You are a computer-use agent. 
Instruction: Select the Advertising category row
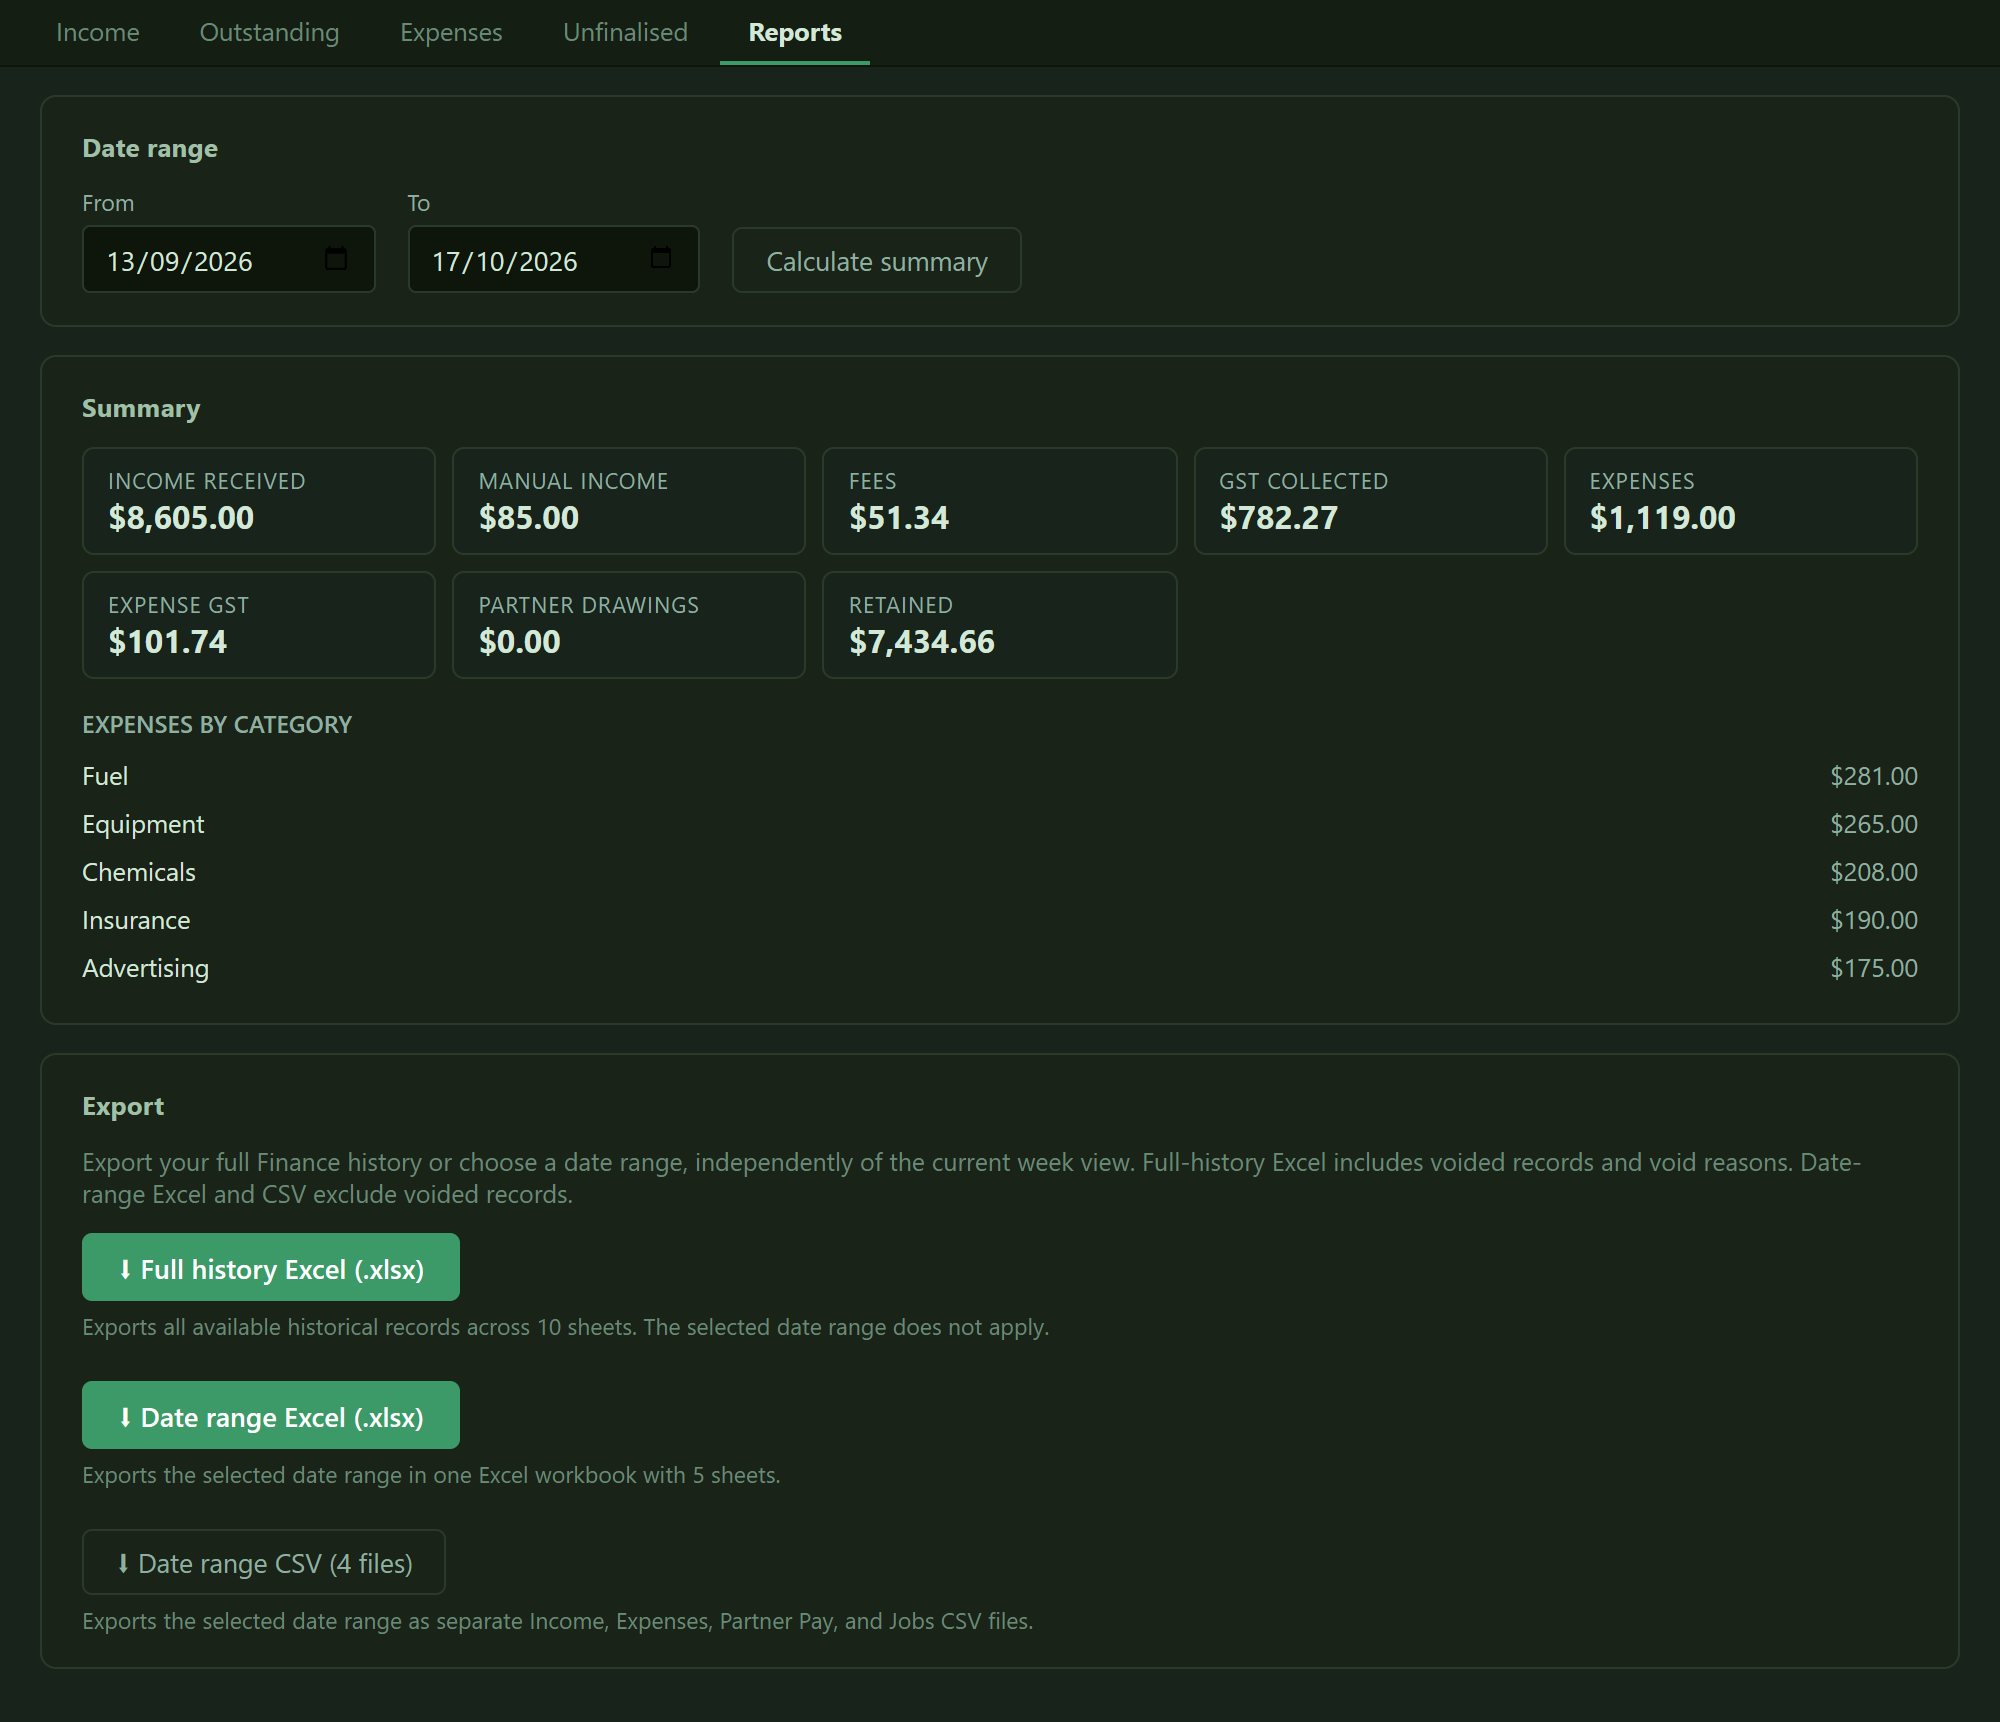pos(1000,968)
